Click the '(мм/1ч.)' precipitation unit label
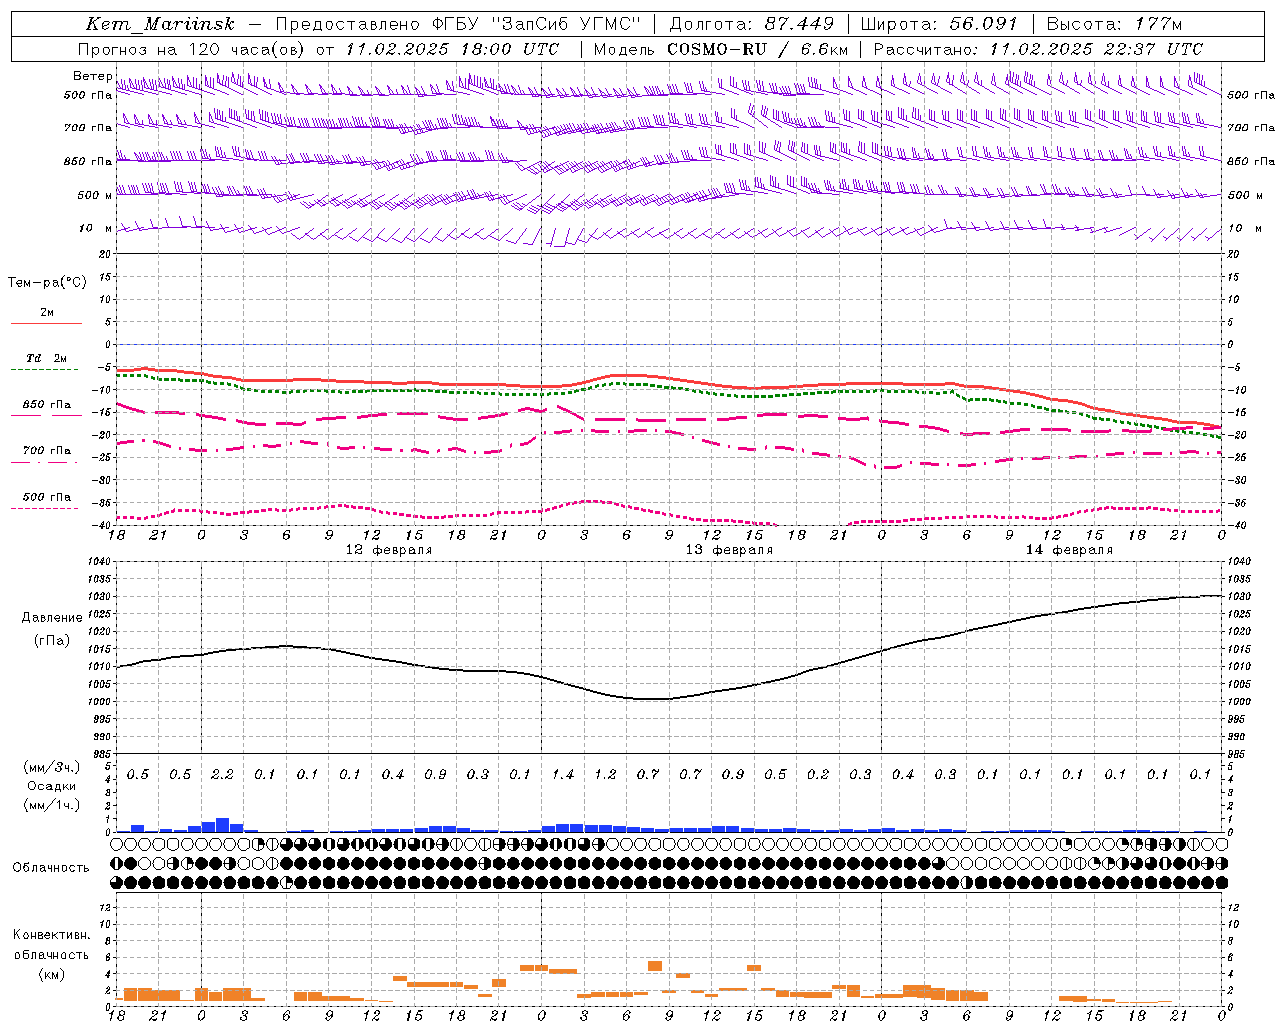1280x1024 pixels. [50, 805]
